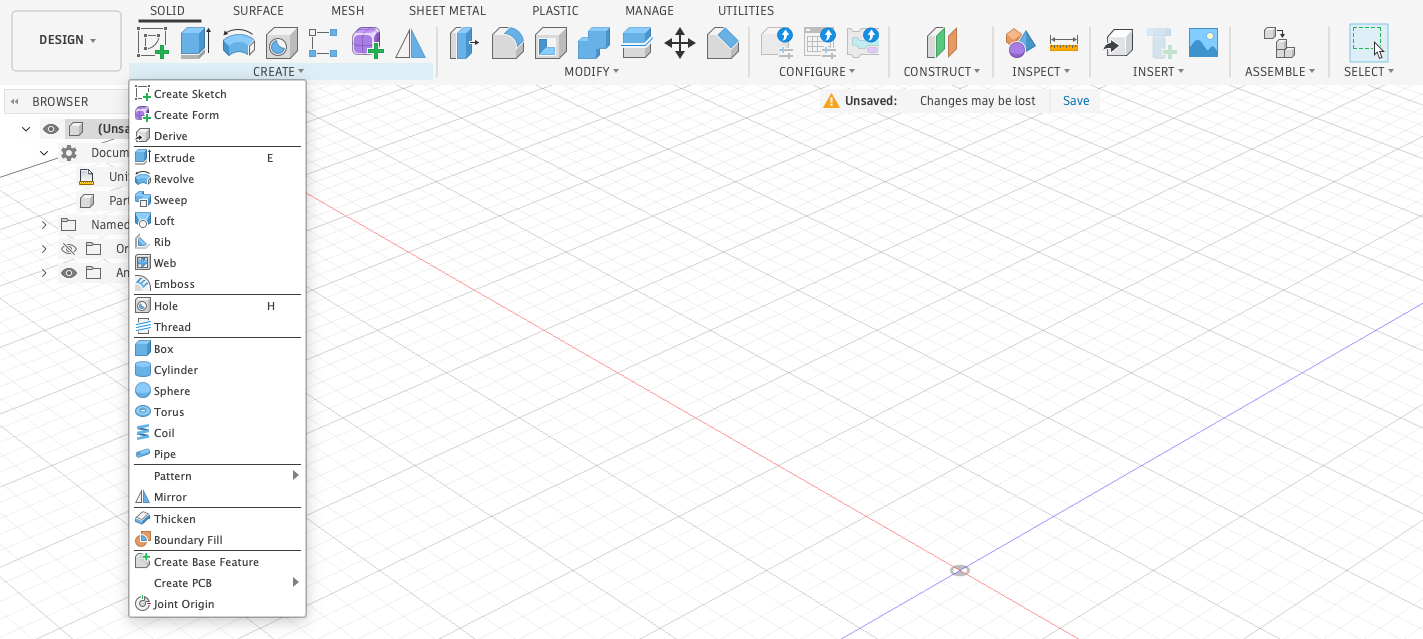This screenshot has height=639, width=1423.
Task: Open the DESIGN workspace dropdown
Action: 67,40
